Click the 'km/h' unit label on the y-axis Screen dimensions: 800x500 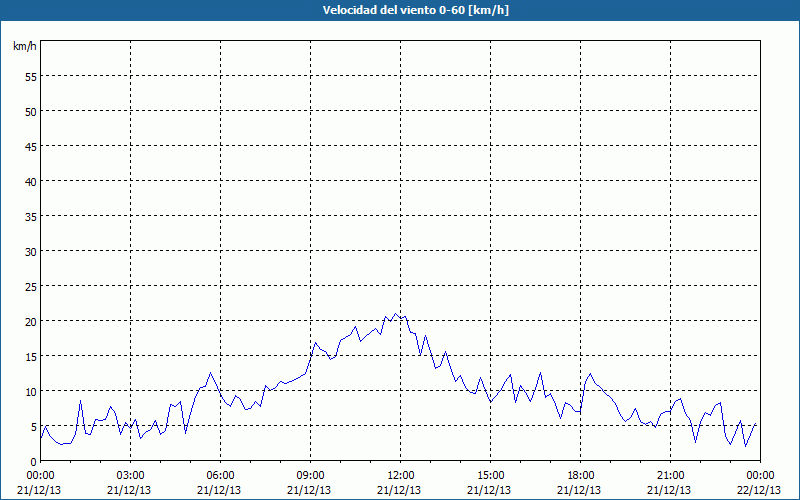[24, 46]
